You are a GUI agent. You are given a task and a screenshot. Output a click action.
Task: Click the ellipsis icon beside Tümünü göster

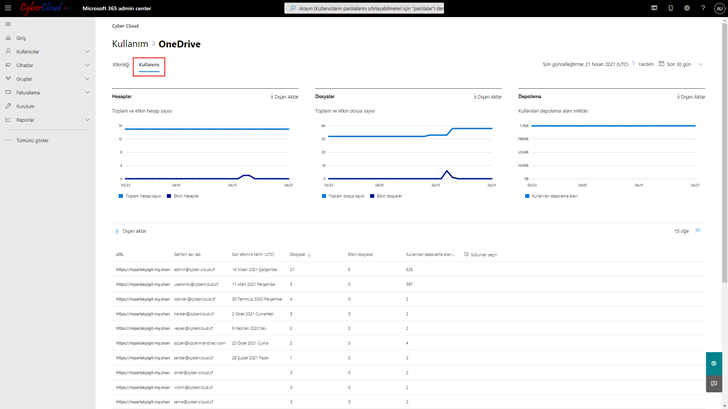tap(8, 140)
